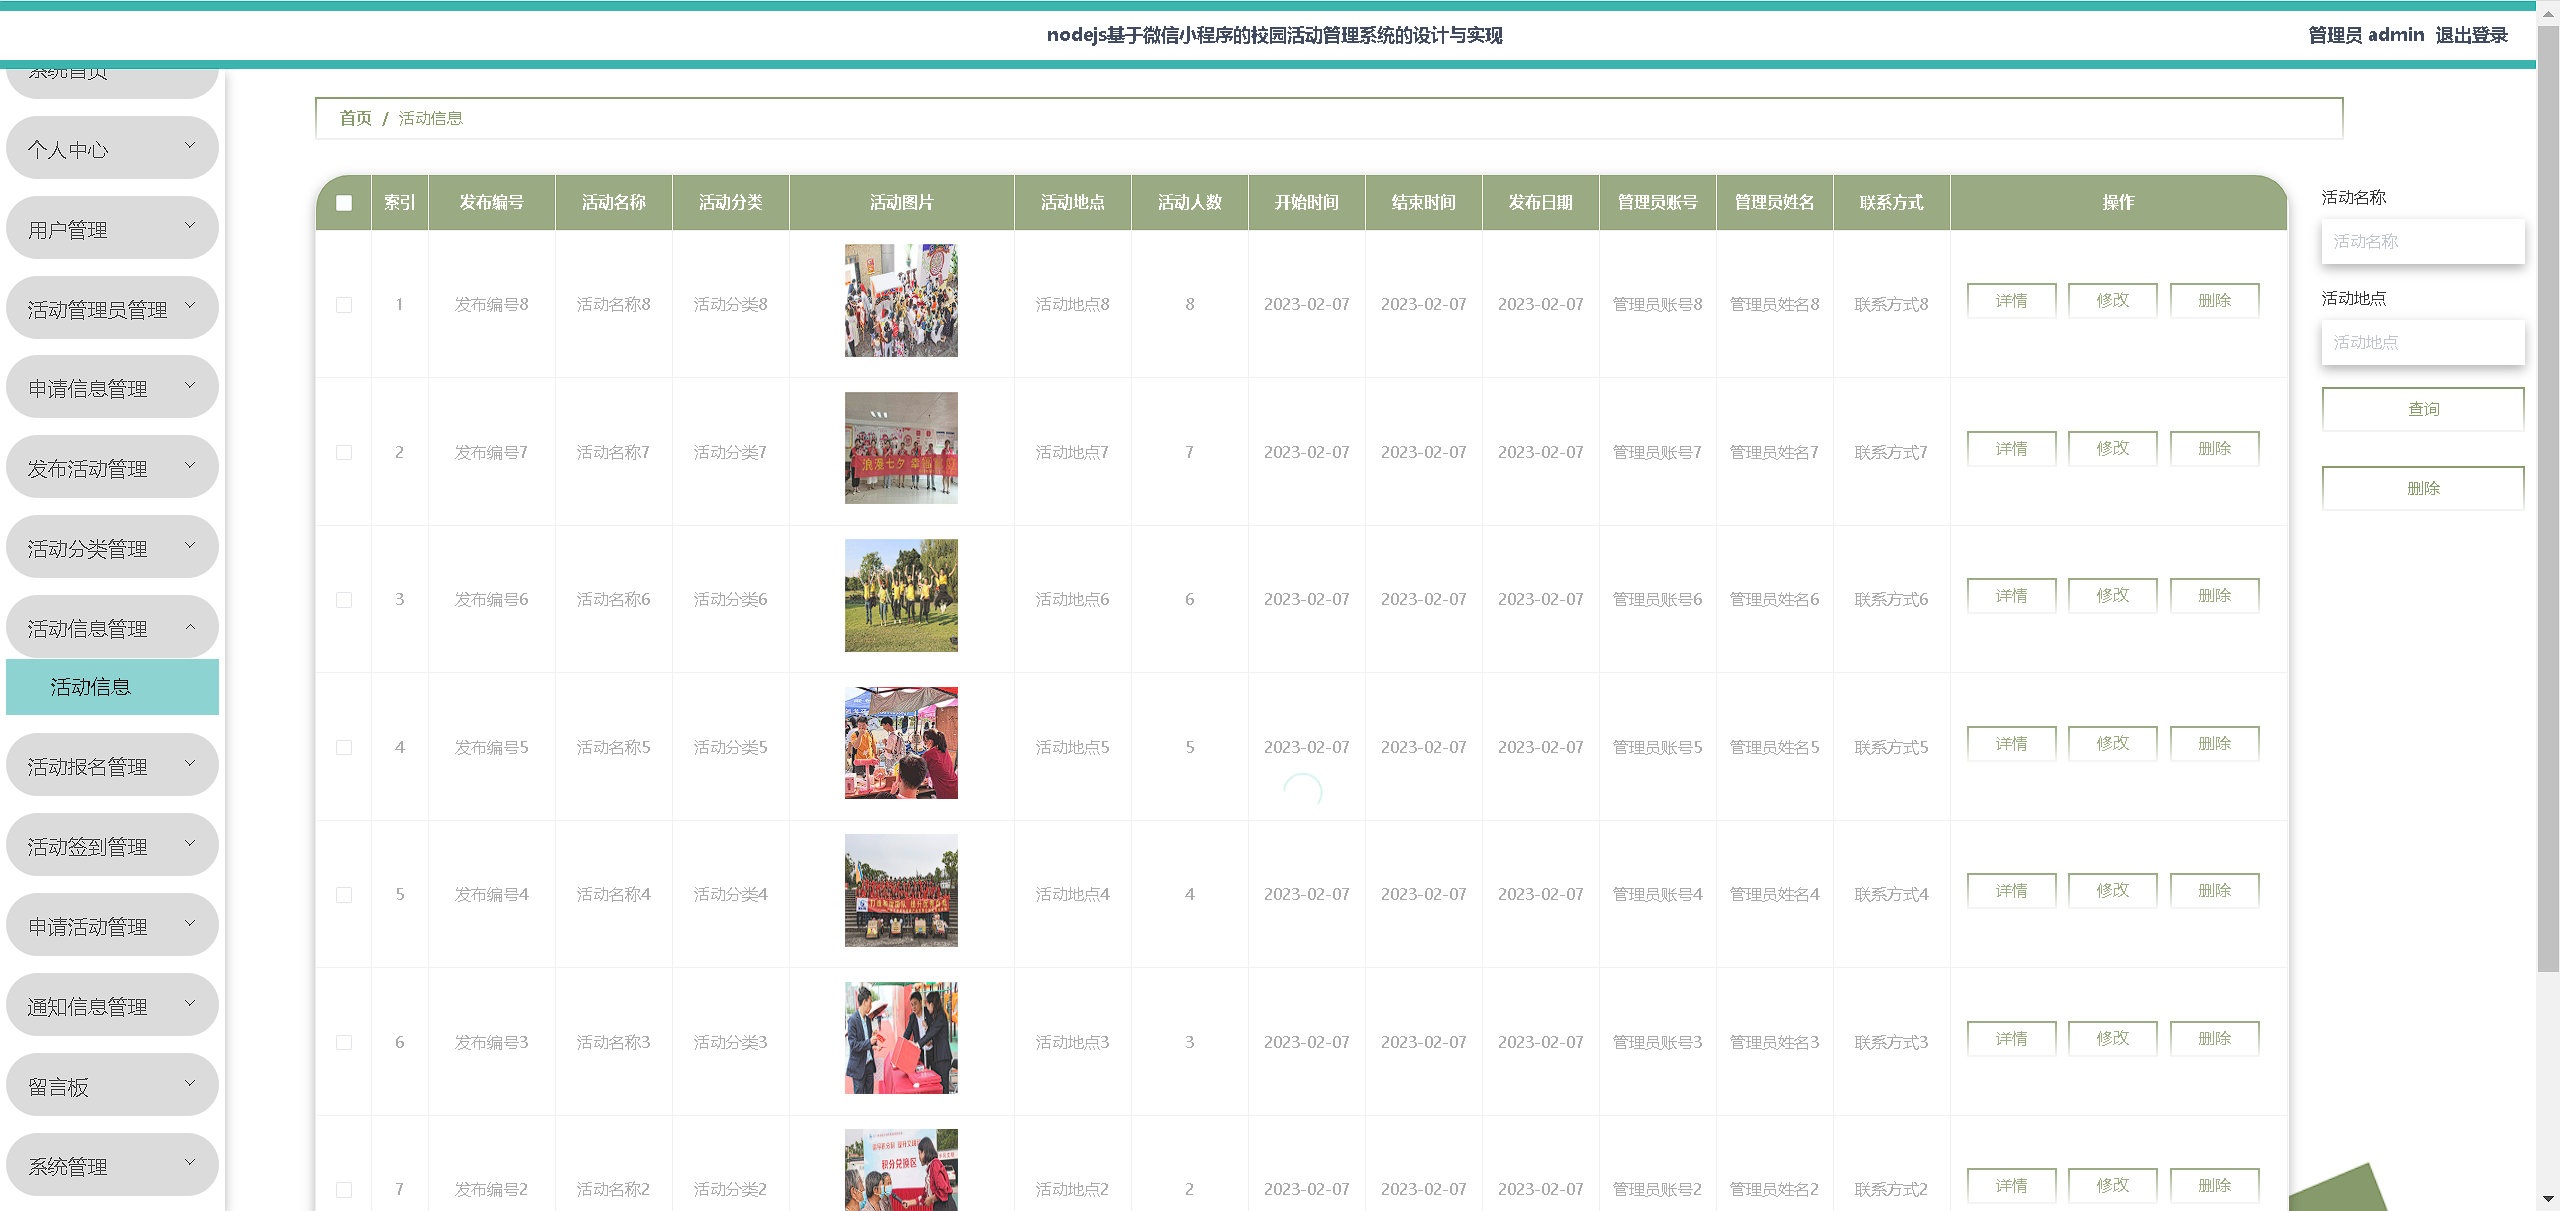Click 查询 search button
Viewport: 2560px width, 1211px height.
pos(2422,409)
